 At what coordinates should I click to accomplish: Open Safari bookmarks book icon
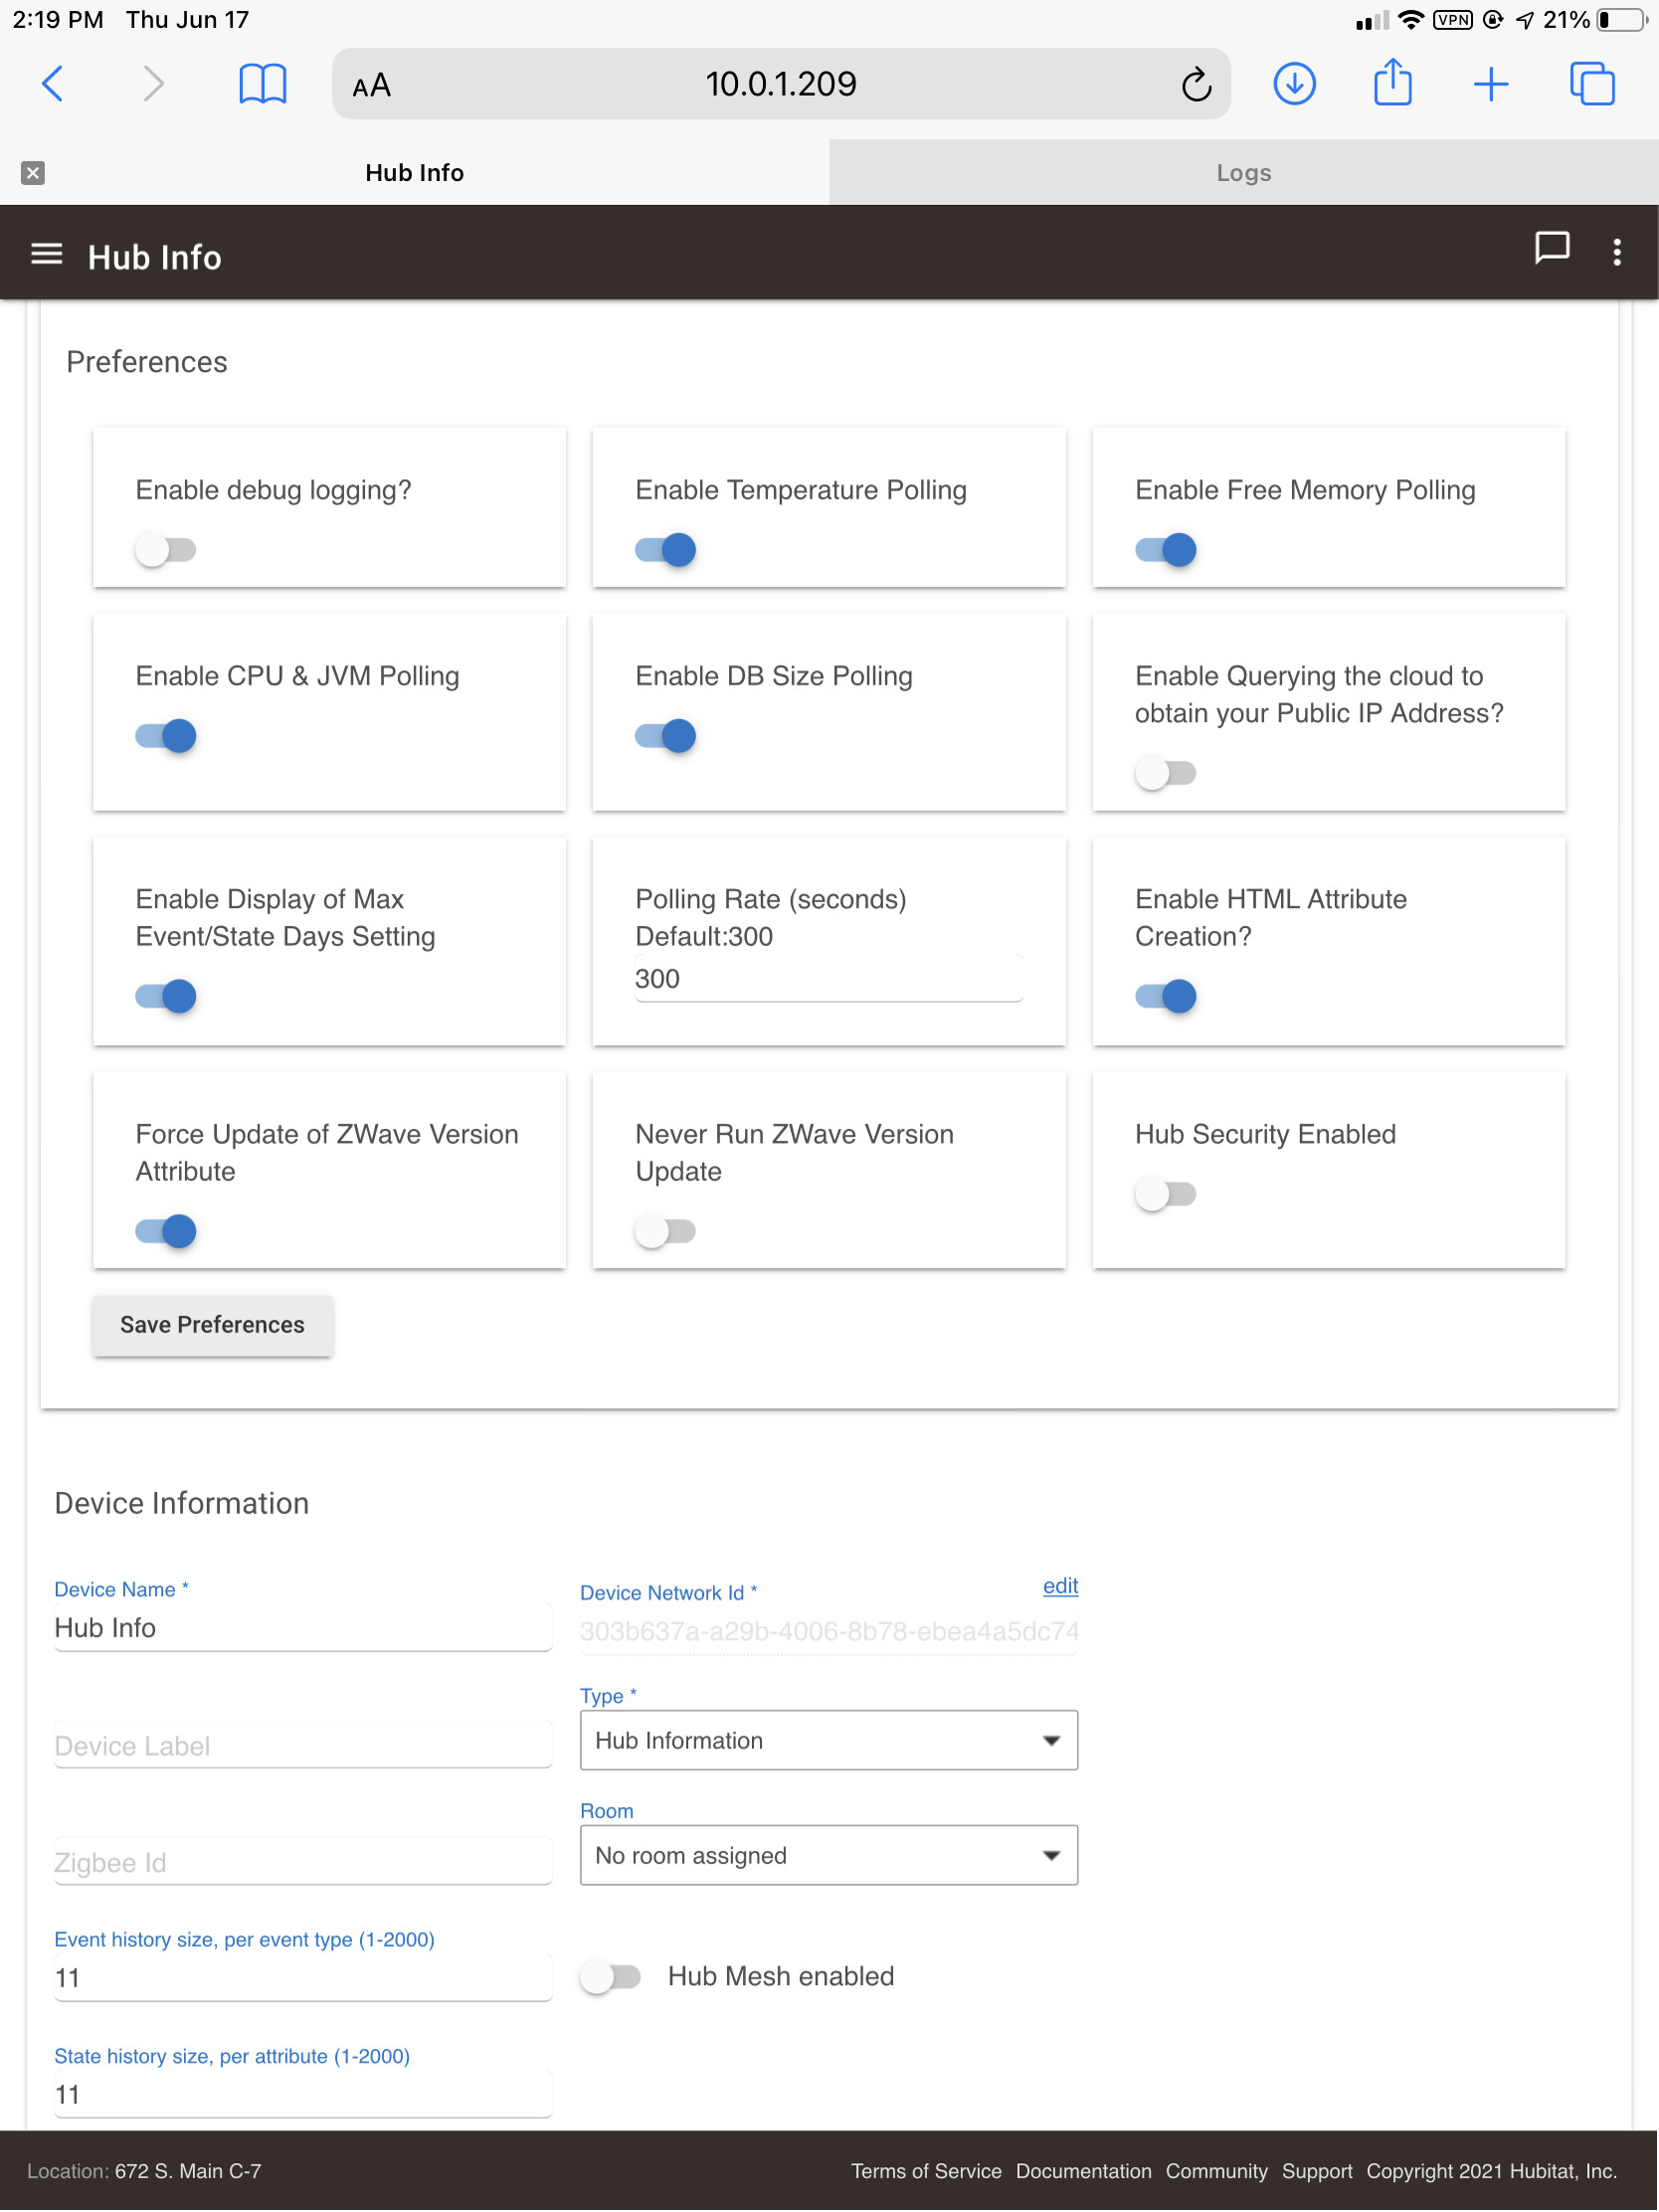click(x=262, y=85)
